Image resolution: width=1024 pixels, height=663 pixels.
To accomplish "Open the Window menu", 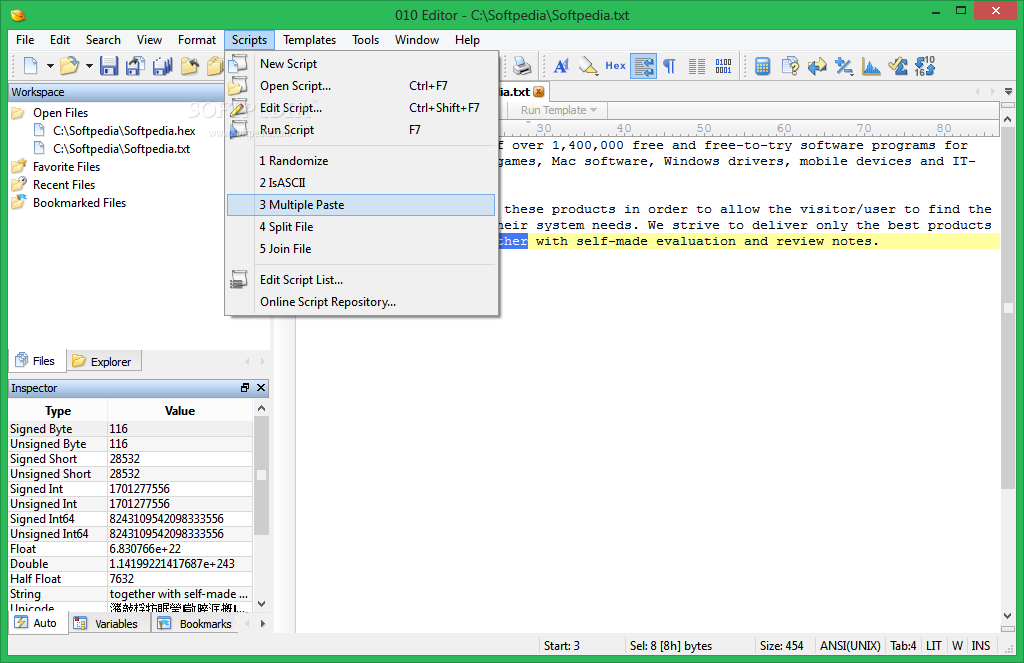I will [417, 40].
